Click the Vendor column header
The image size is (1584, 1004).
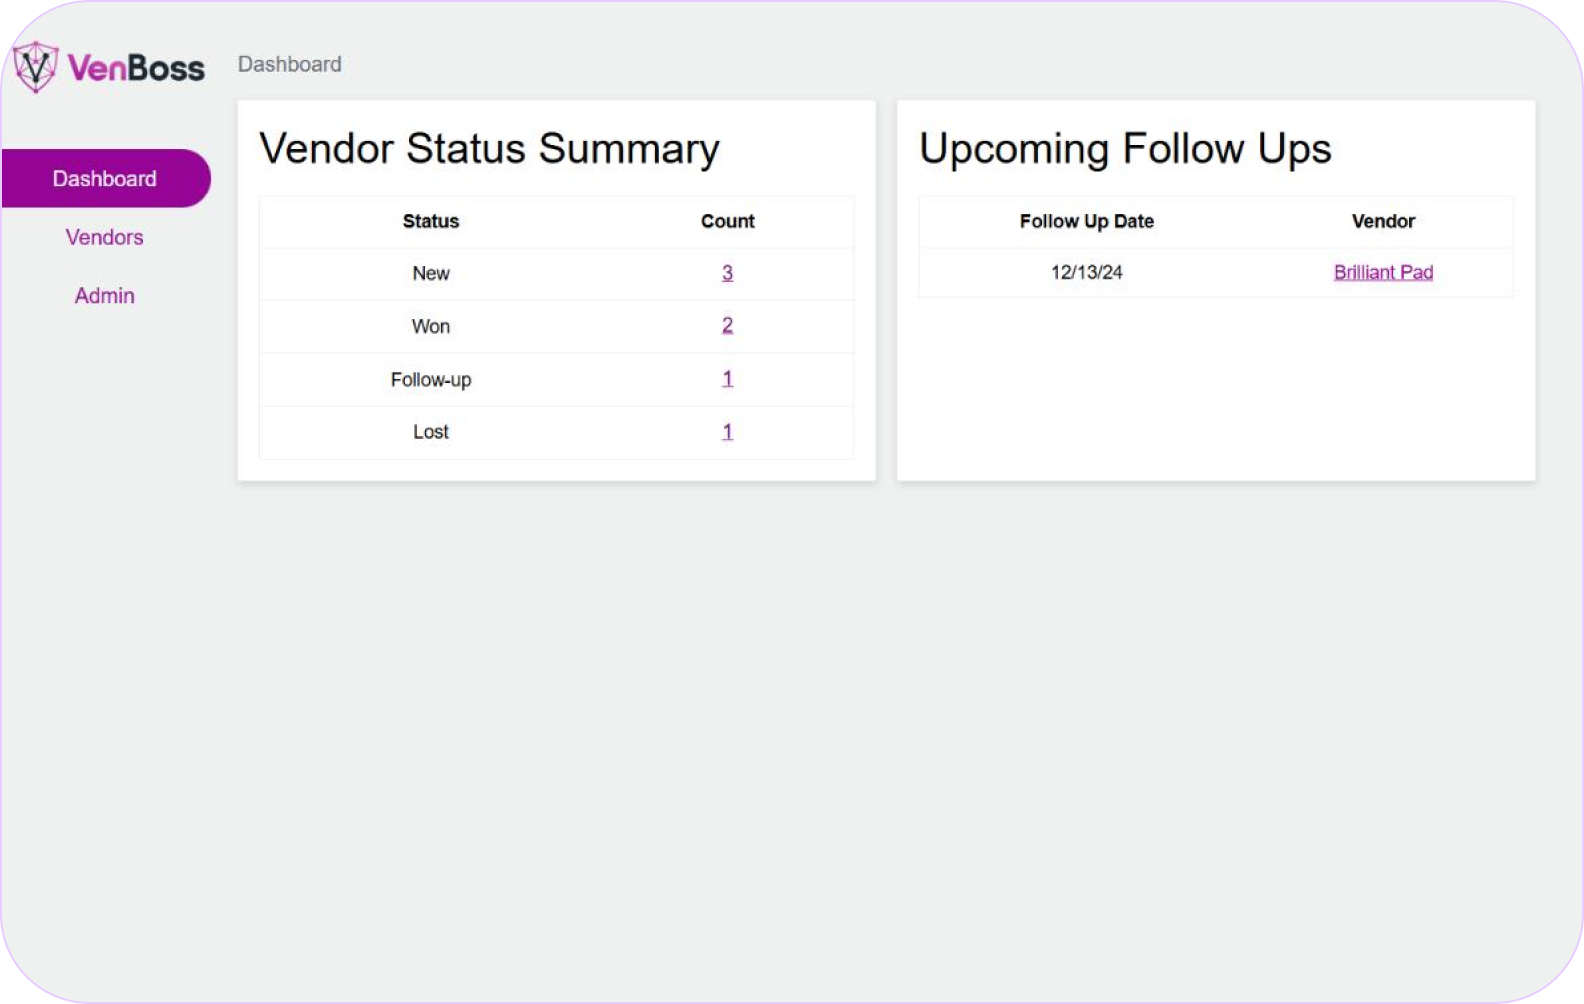(x=1383, y=221)
